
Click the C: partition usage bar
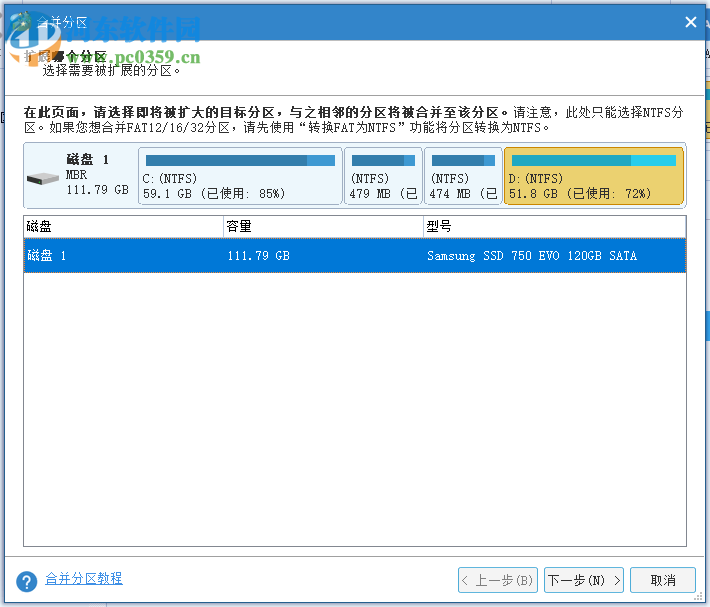pos(240,161)
